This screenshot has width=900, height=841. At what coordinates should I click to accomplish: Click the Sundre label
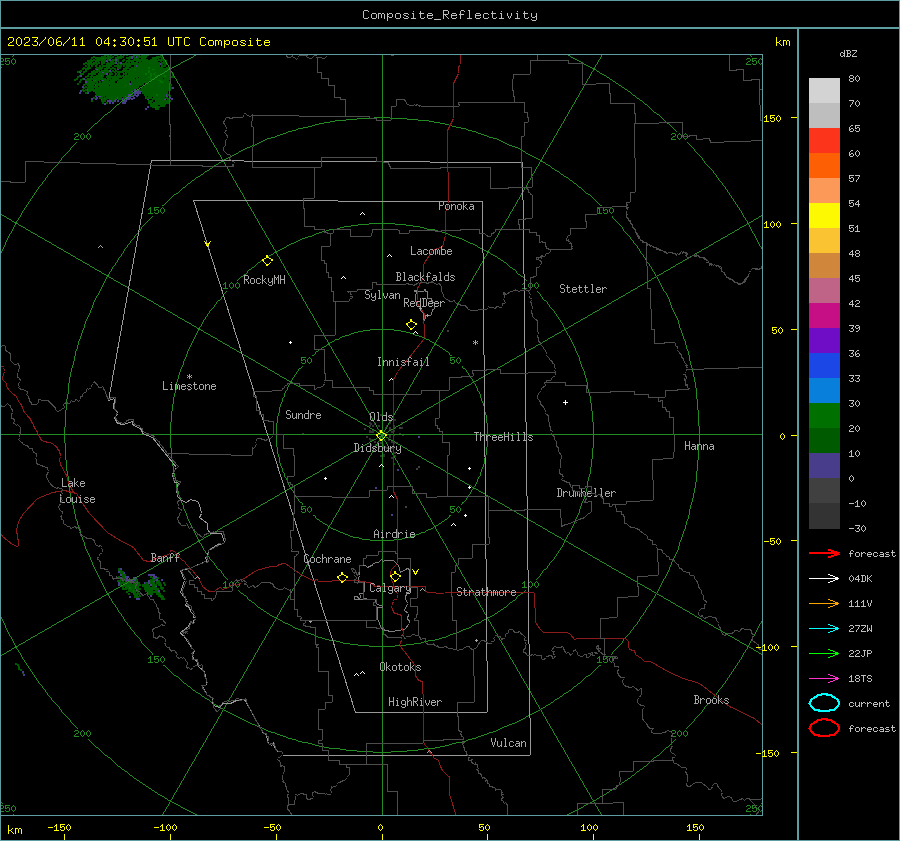pyautogui.click(x=303, y=414)
